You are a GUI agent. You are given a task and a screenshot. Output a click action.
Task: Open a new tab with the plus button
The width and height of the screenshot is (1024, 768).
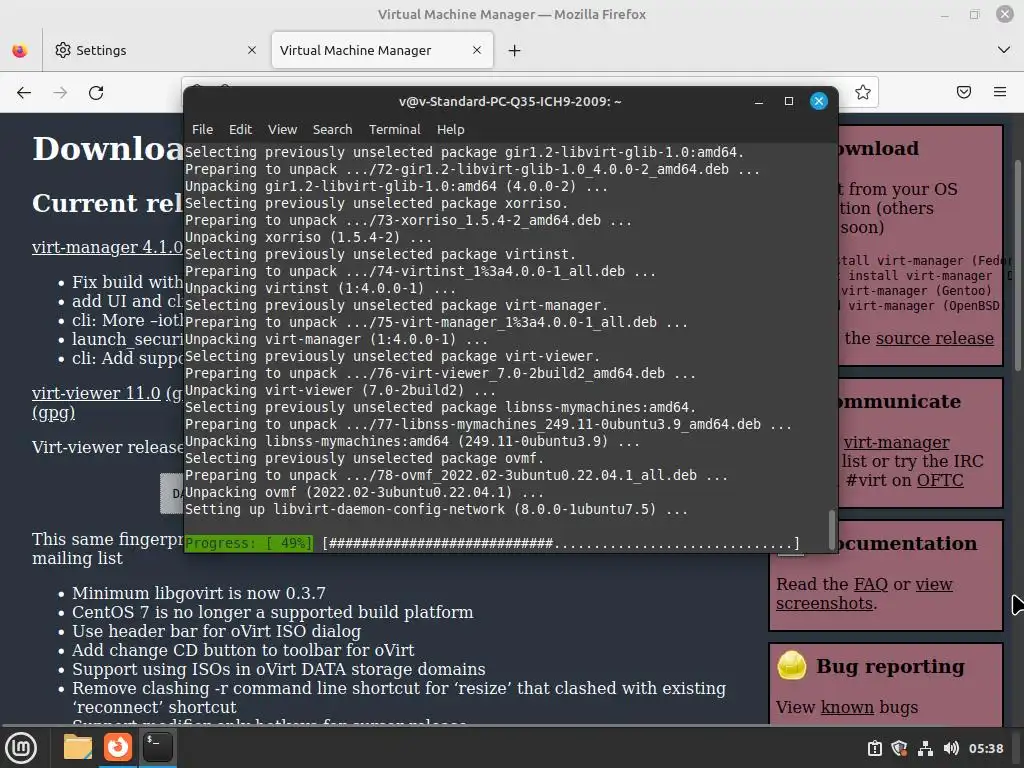pos(515,50)
